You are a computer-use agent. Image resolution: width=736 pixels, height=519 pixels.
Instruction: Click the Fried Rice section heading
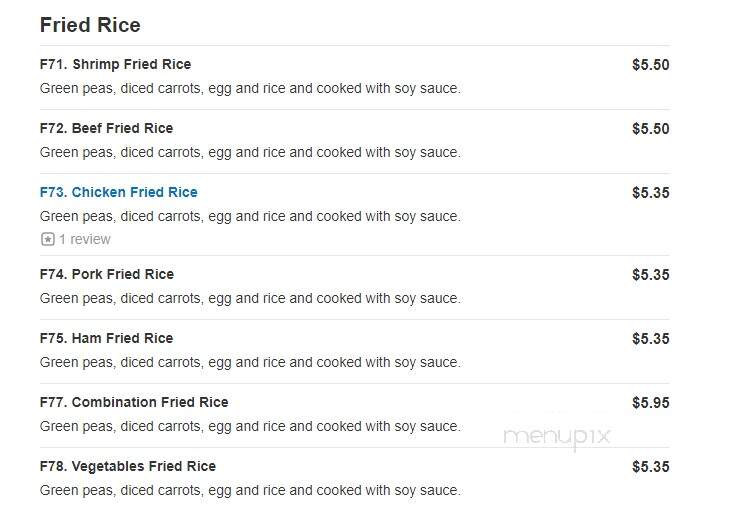tap(90, 25)
